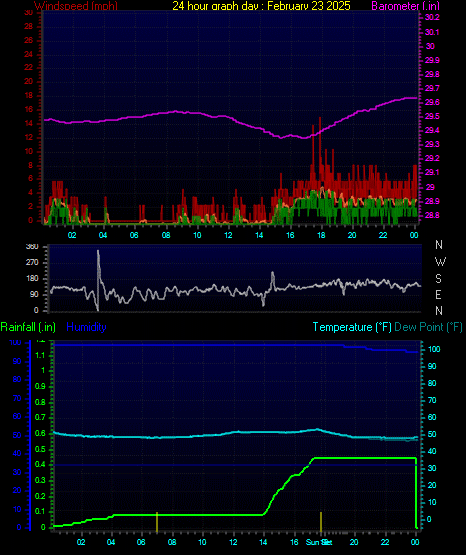
Task: Select the Rainfall (.in) legend label
Action: (x=28, y=327)
